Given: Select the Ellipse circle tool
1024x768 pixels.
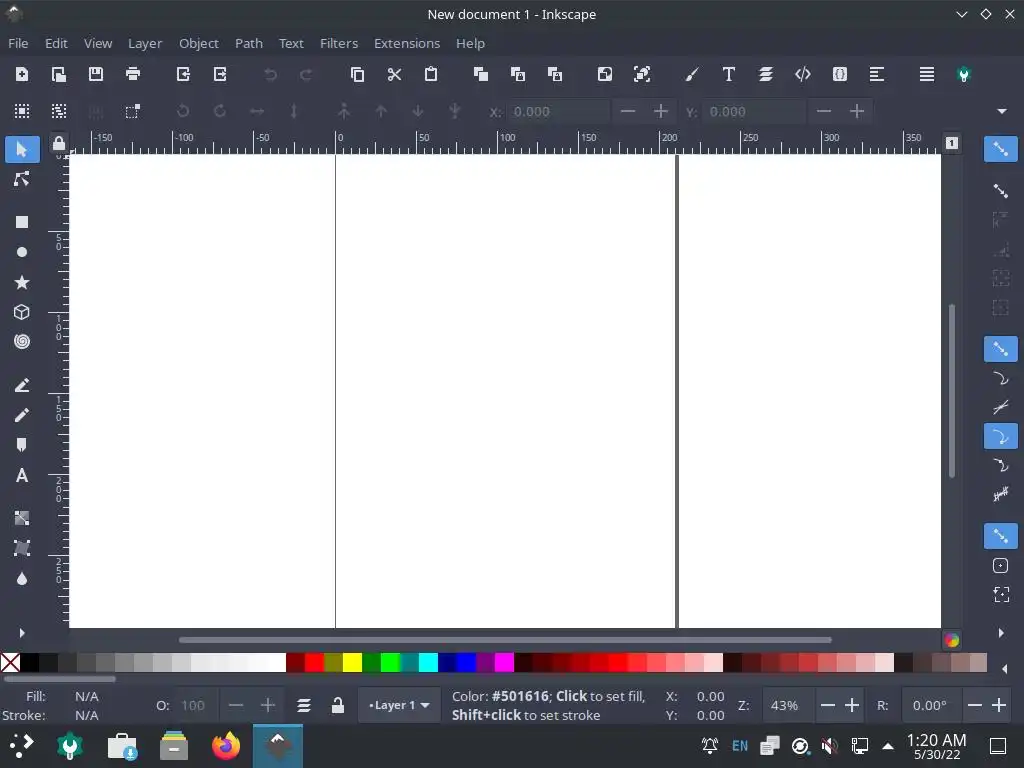Looking at the screenshot, I should (x=22, y=252).
